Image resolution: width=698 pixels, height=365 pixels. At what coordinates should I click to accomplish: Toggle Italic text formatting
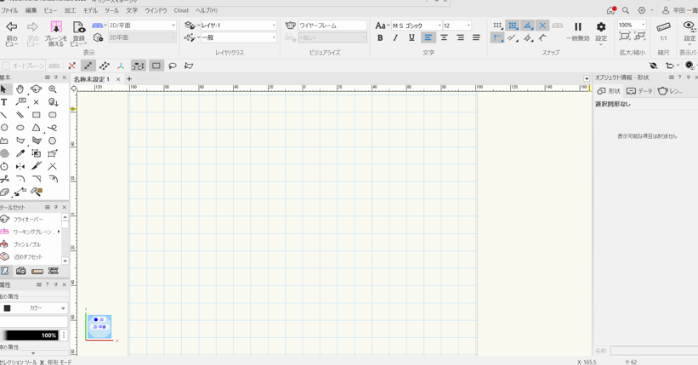tap(395, 38)
